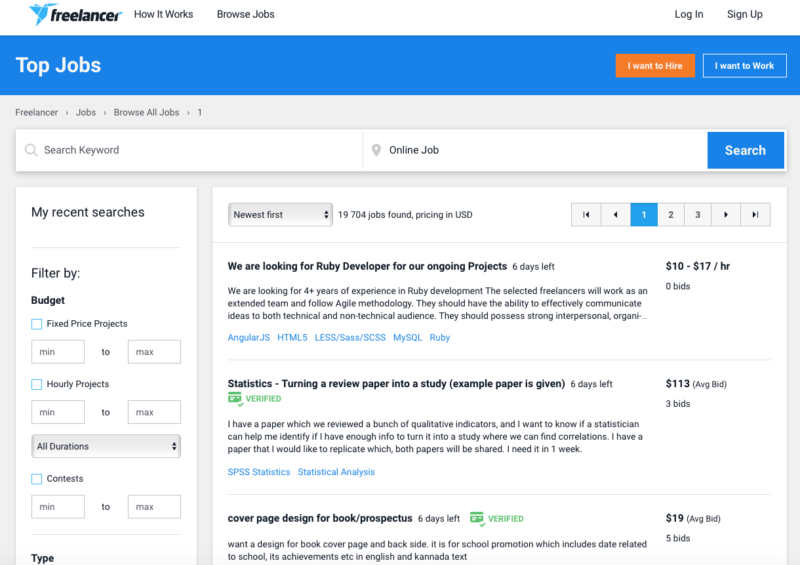
Task: Open the Newest first sort dropdown
Action: click(x=280, y=214)
